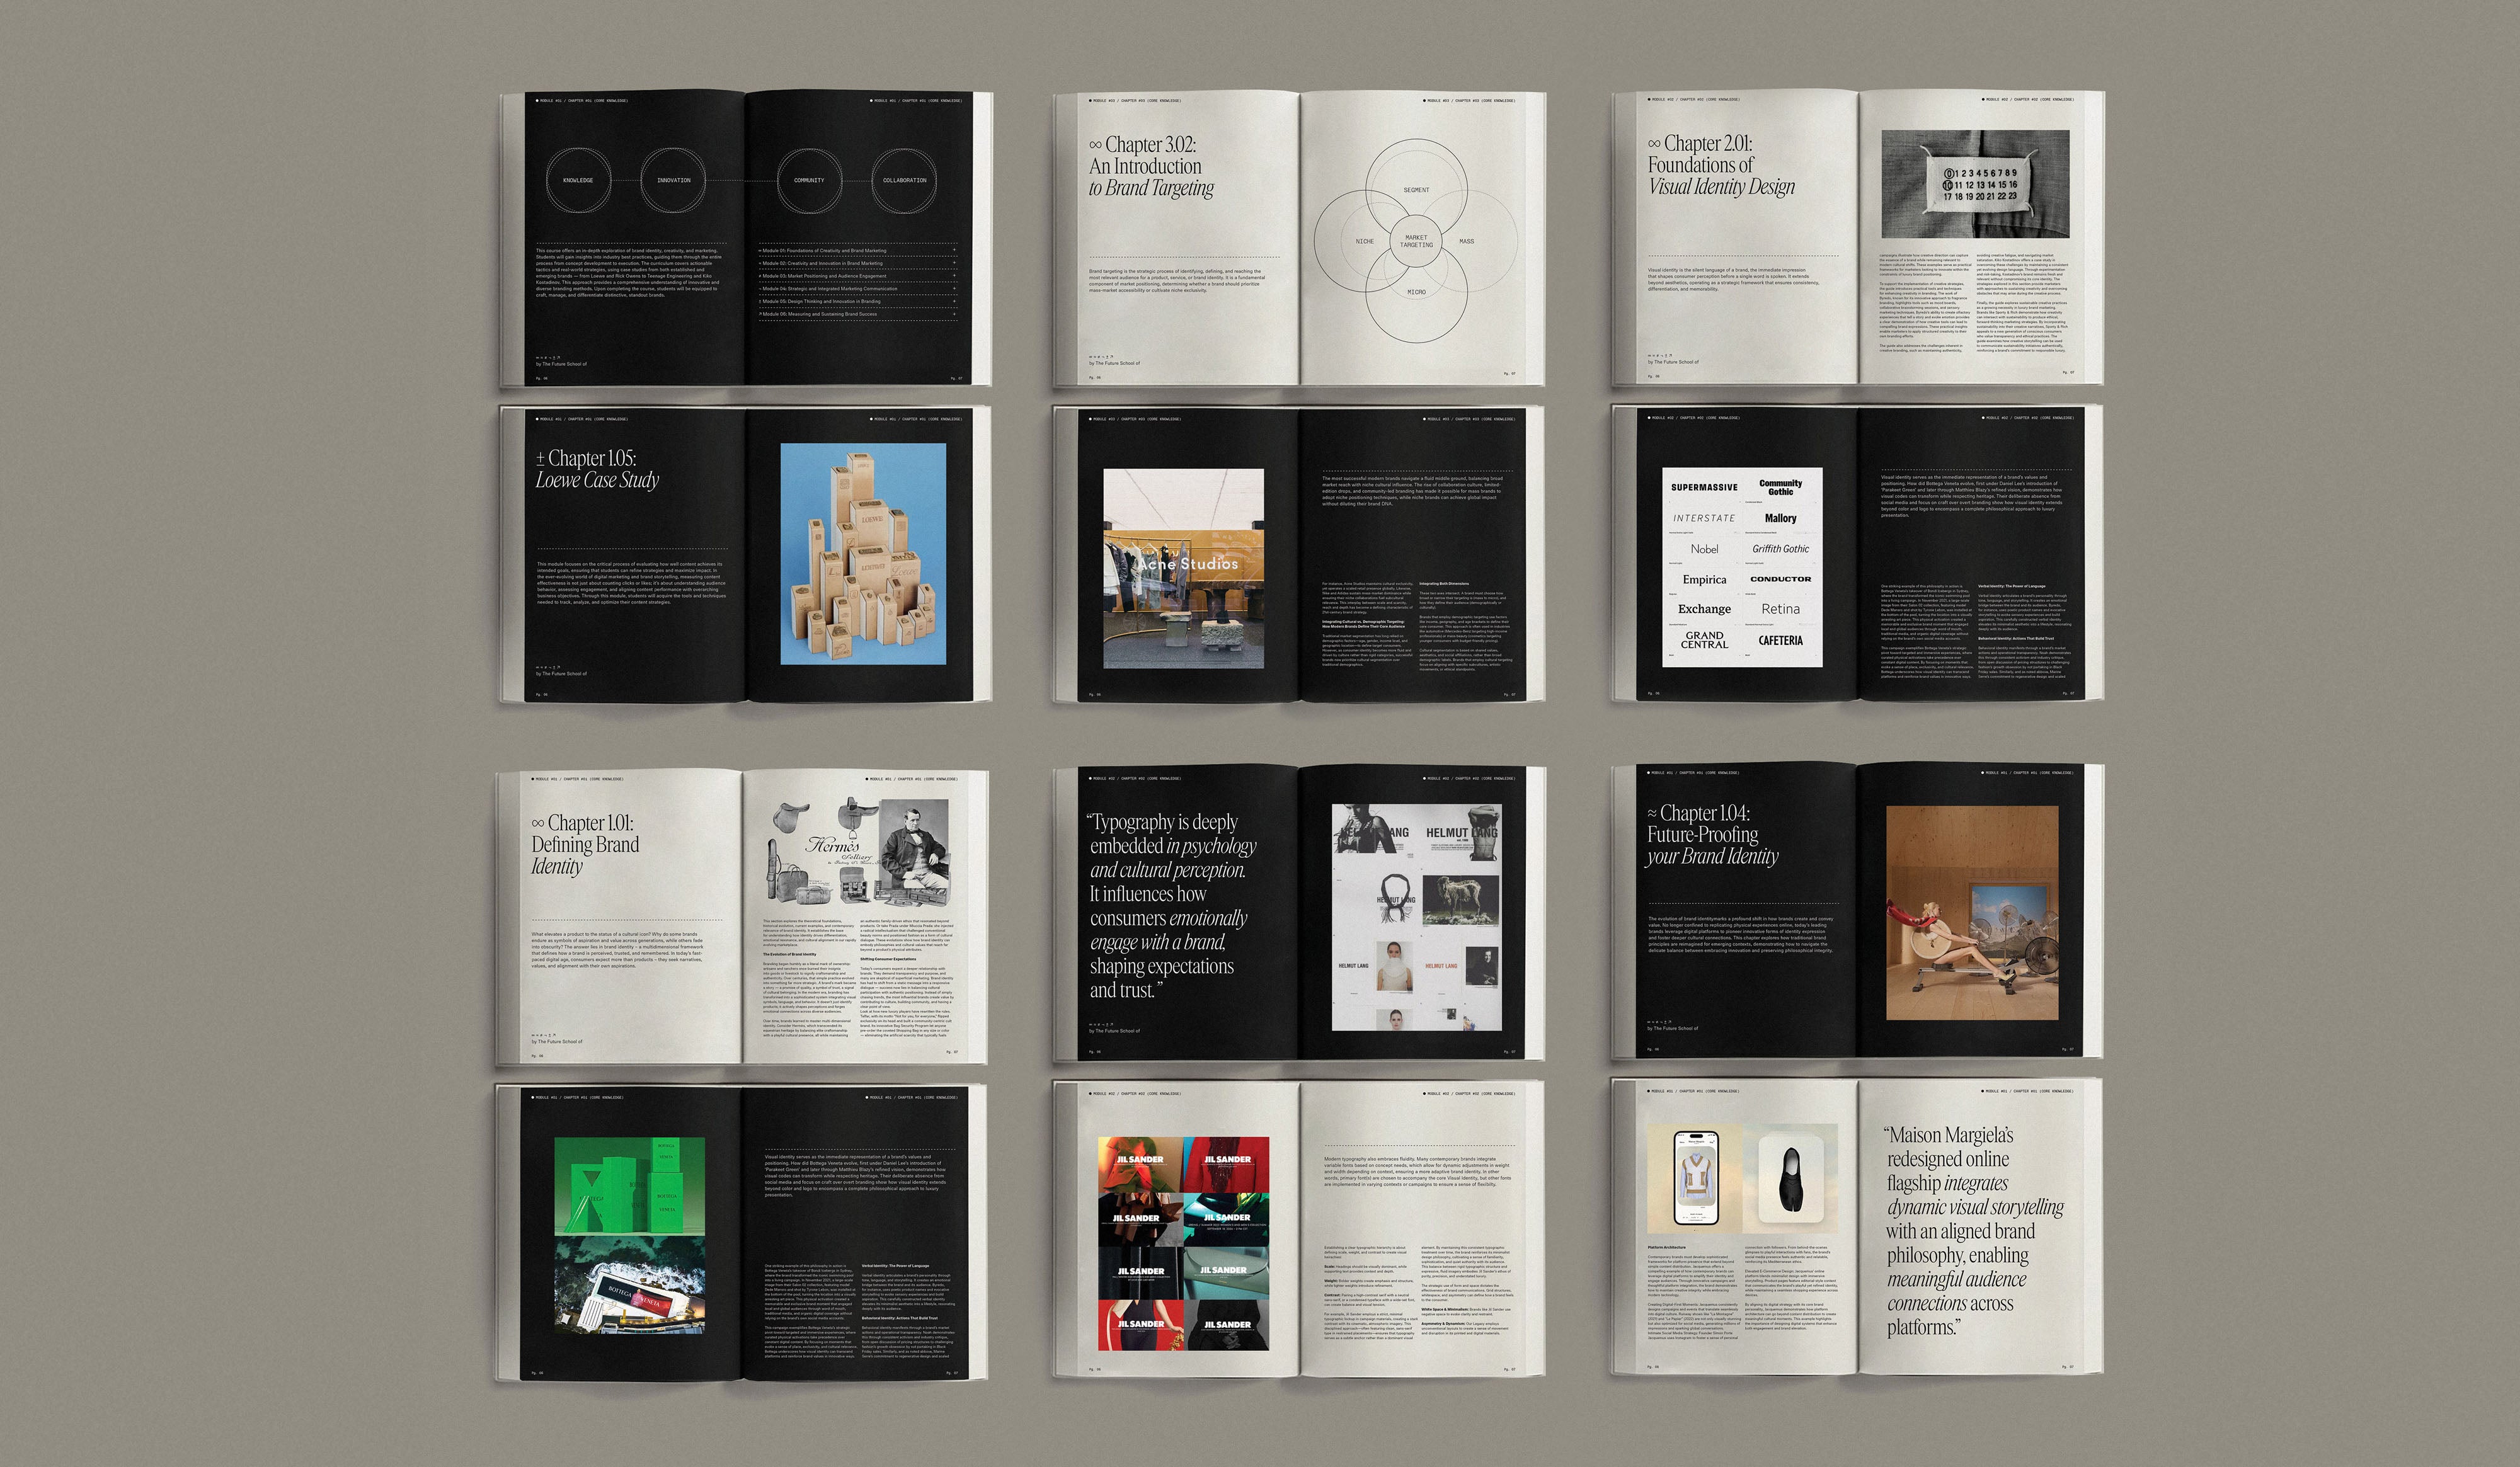Click the KNOWLEDGE circle in the diagram
This screenshot has height=1467, width=2520.
[x=578, y=181]
